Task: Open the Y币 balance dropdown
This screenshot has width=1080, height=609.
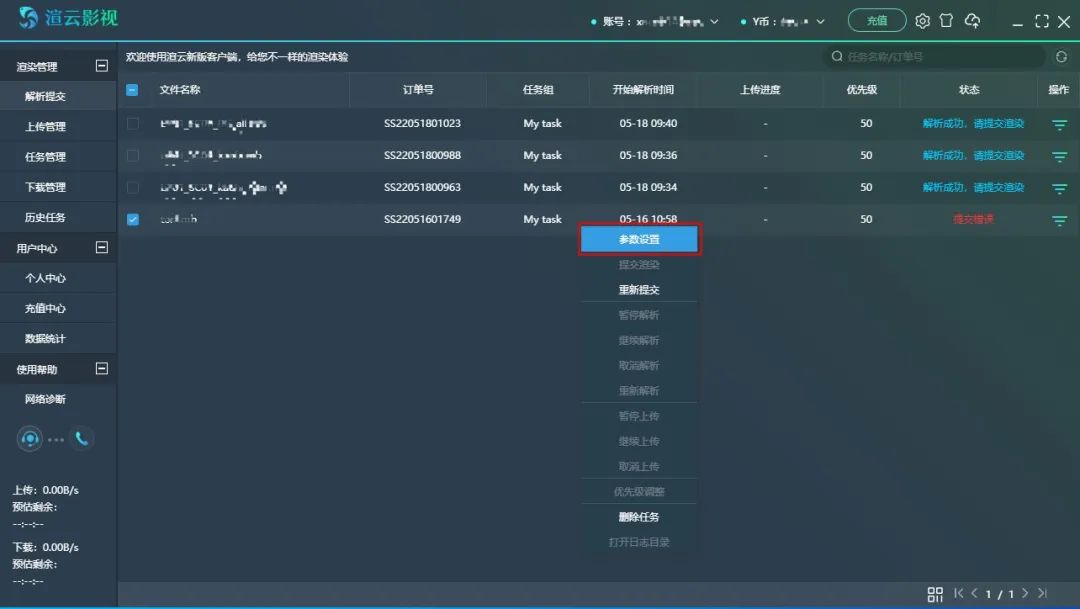Action: click(x=820, y=22)
